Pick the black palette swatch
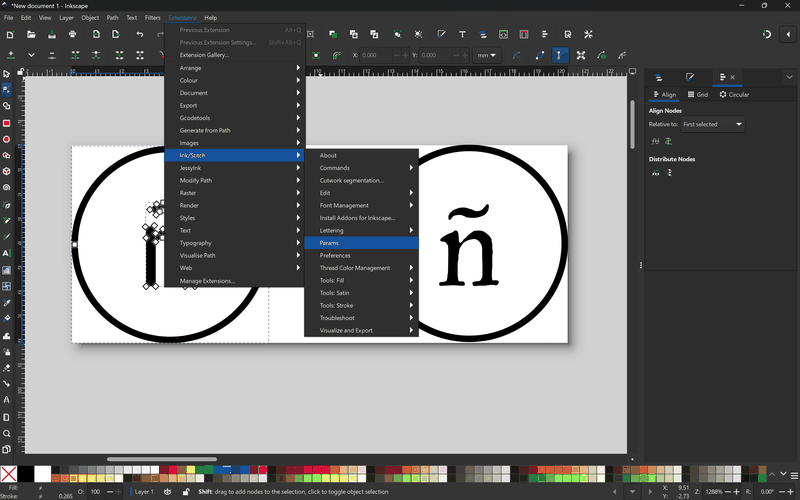 coord(26,474)
